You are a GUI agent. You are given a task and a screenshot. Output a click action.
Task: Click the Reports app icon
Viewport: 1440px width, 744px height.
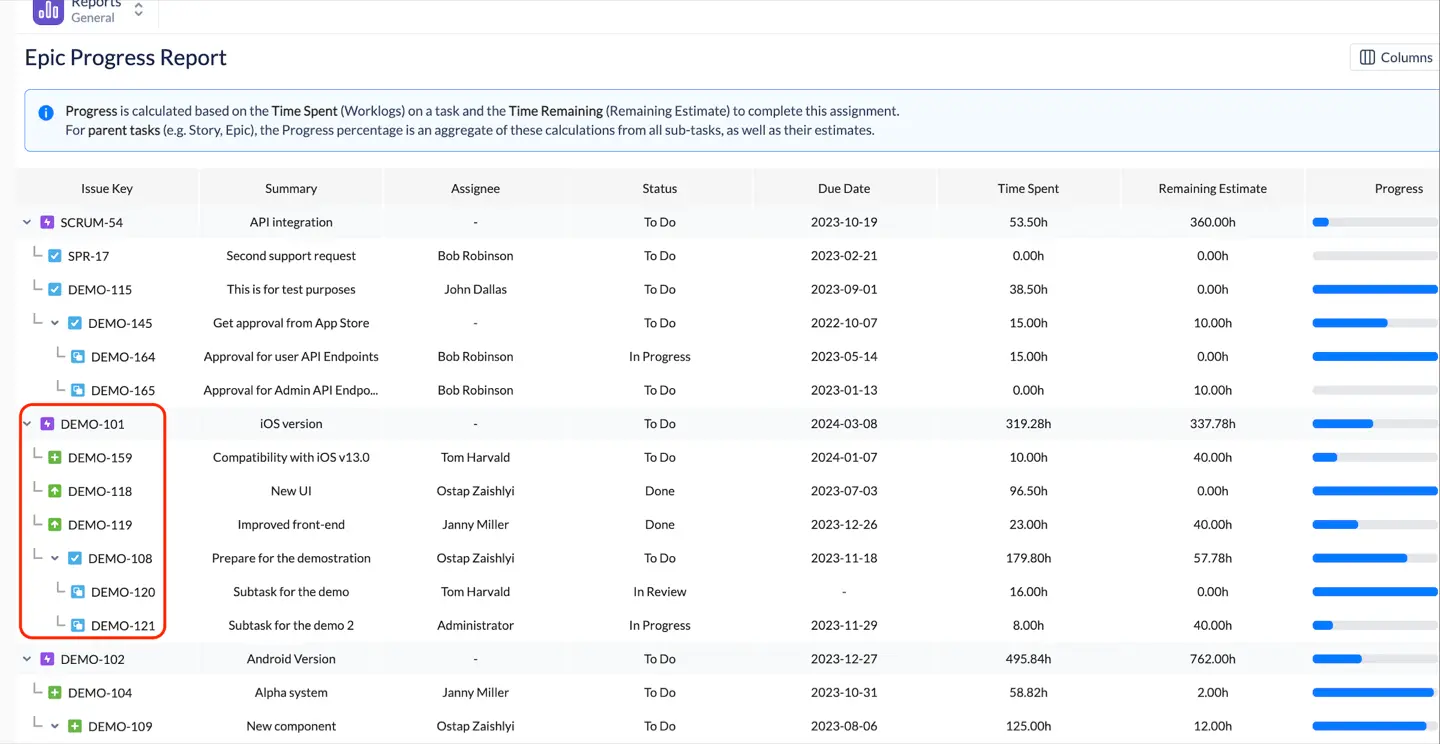47,11
